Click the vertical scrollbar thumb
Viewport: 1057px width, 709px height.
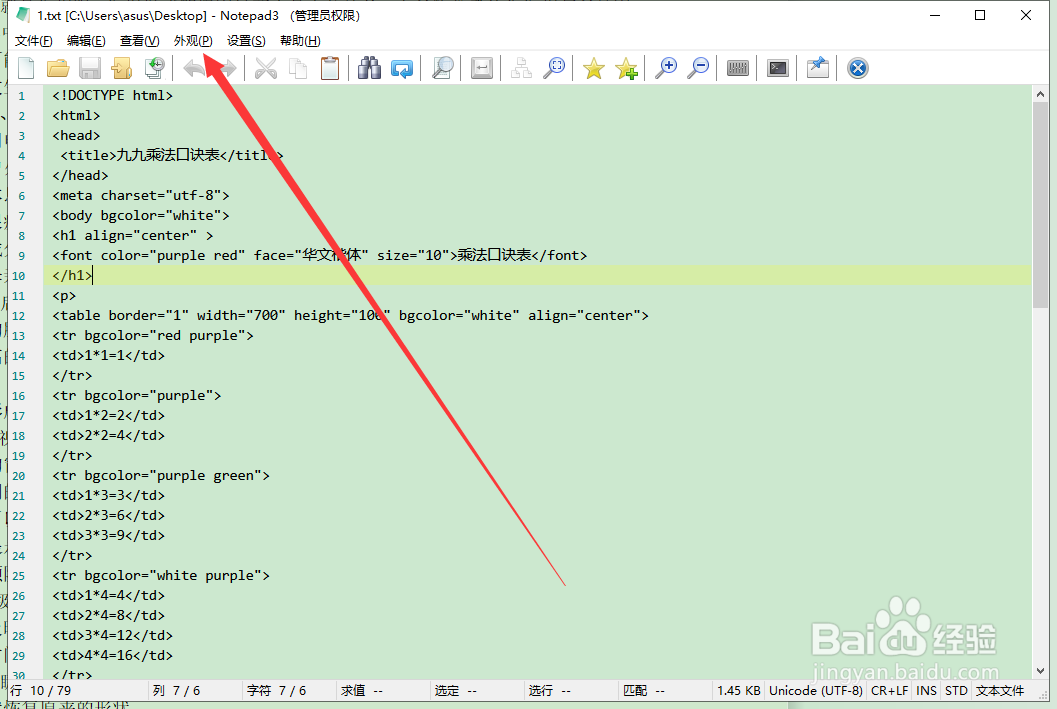(1040, 204)
